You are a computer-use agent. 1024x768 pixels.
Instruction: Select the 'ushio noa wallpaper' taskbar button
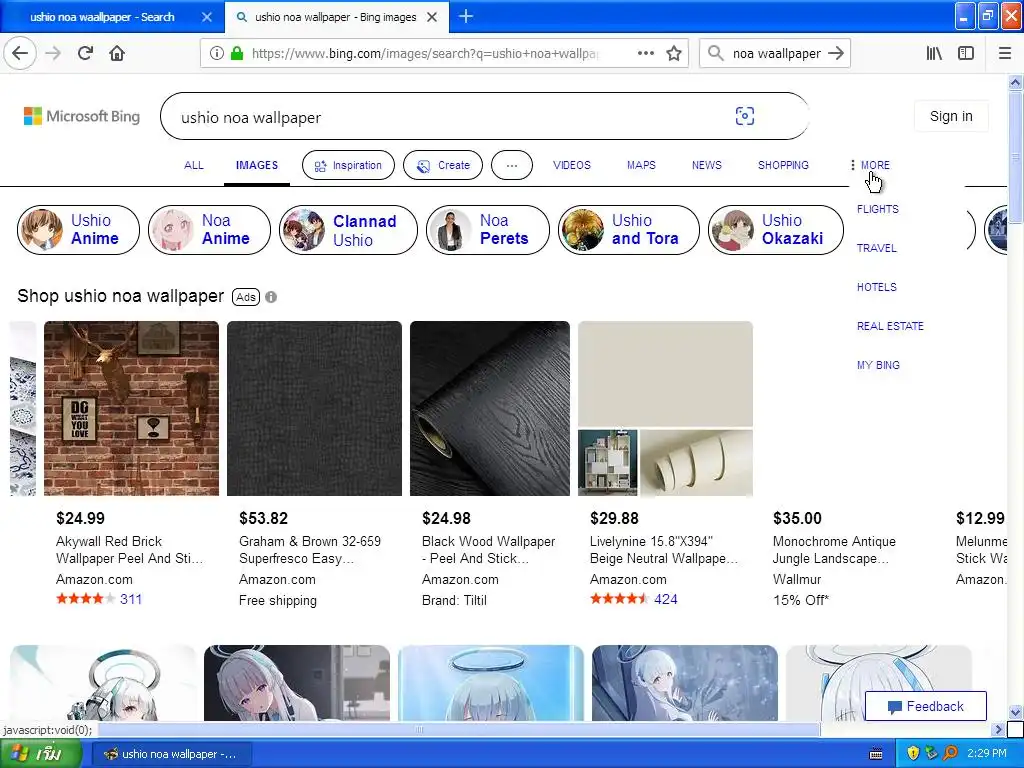pos(170,754)
